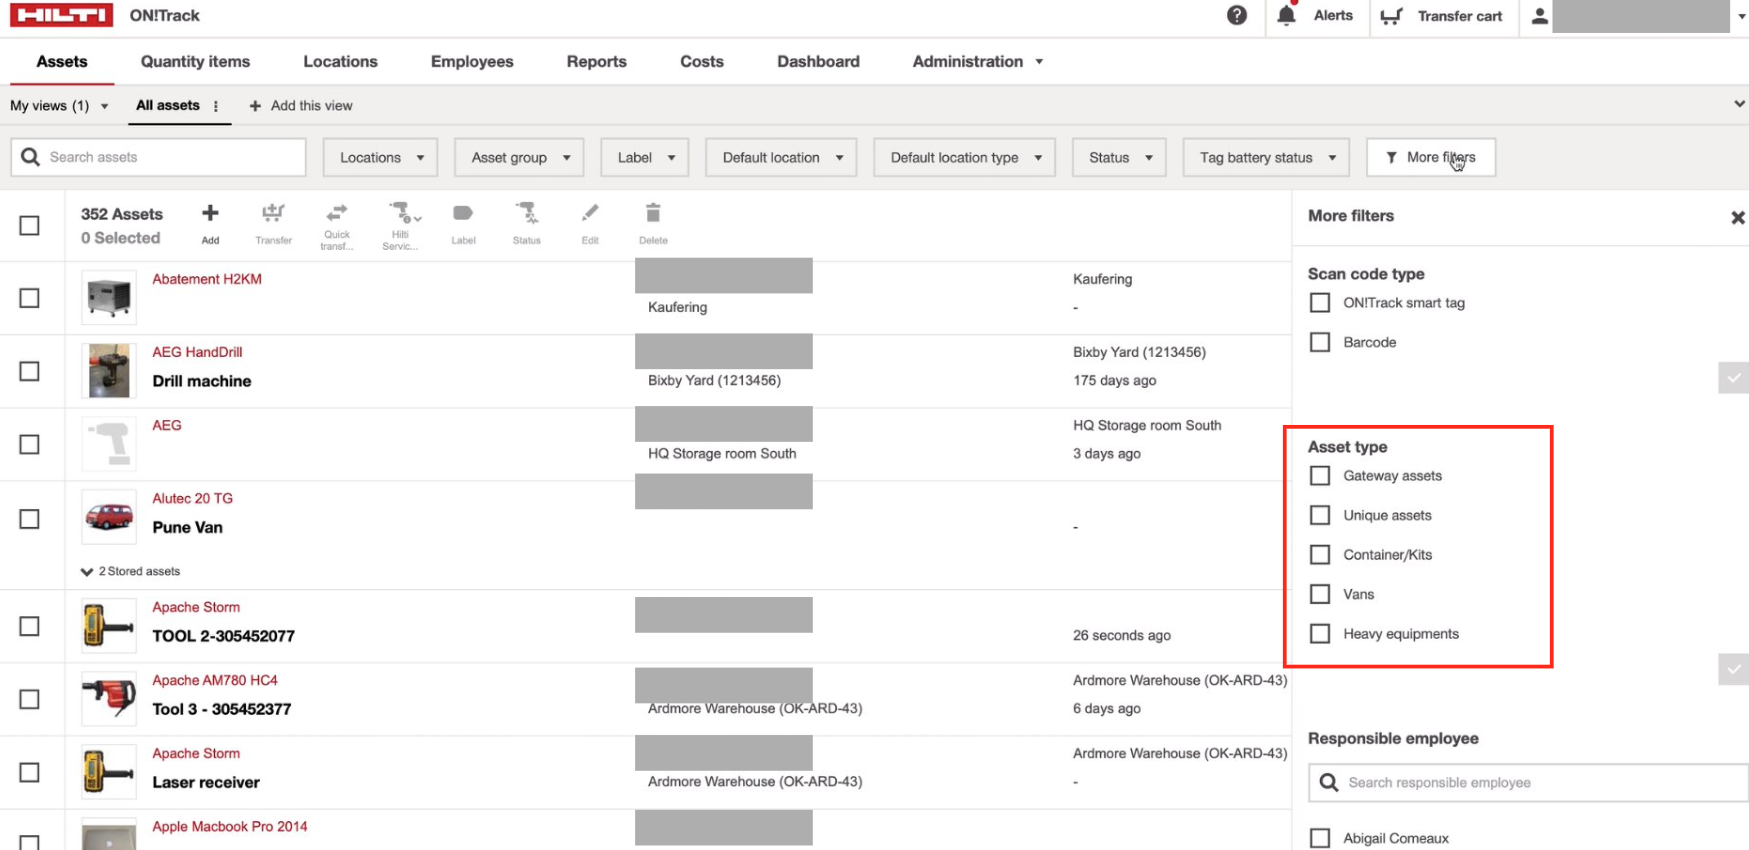Go to the Employees tab
This screenshot has height=850, width=1749.
click(x=472, y=61)
